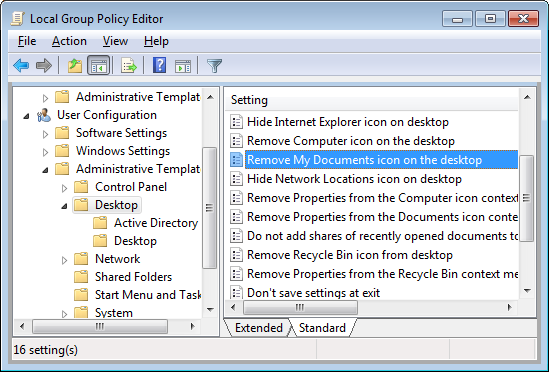Screen dimensions: 549x372
Task: Select Shared Folders in the tree
Action: tap(133, 277)
